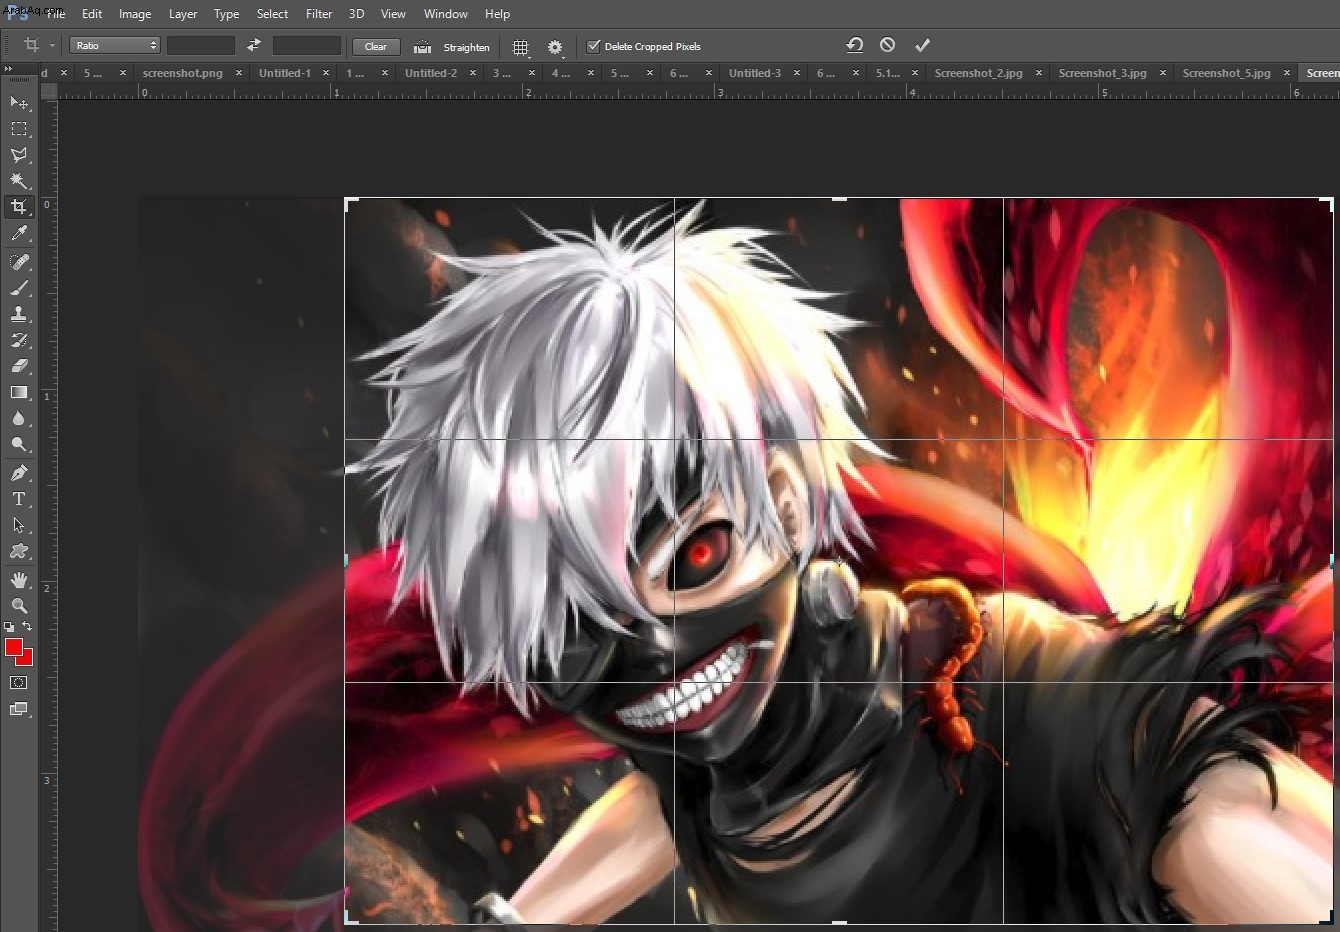The image size is (1340, 932).
Task: Select the Magic Wand tool
Action: tap(19, 181)
